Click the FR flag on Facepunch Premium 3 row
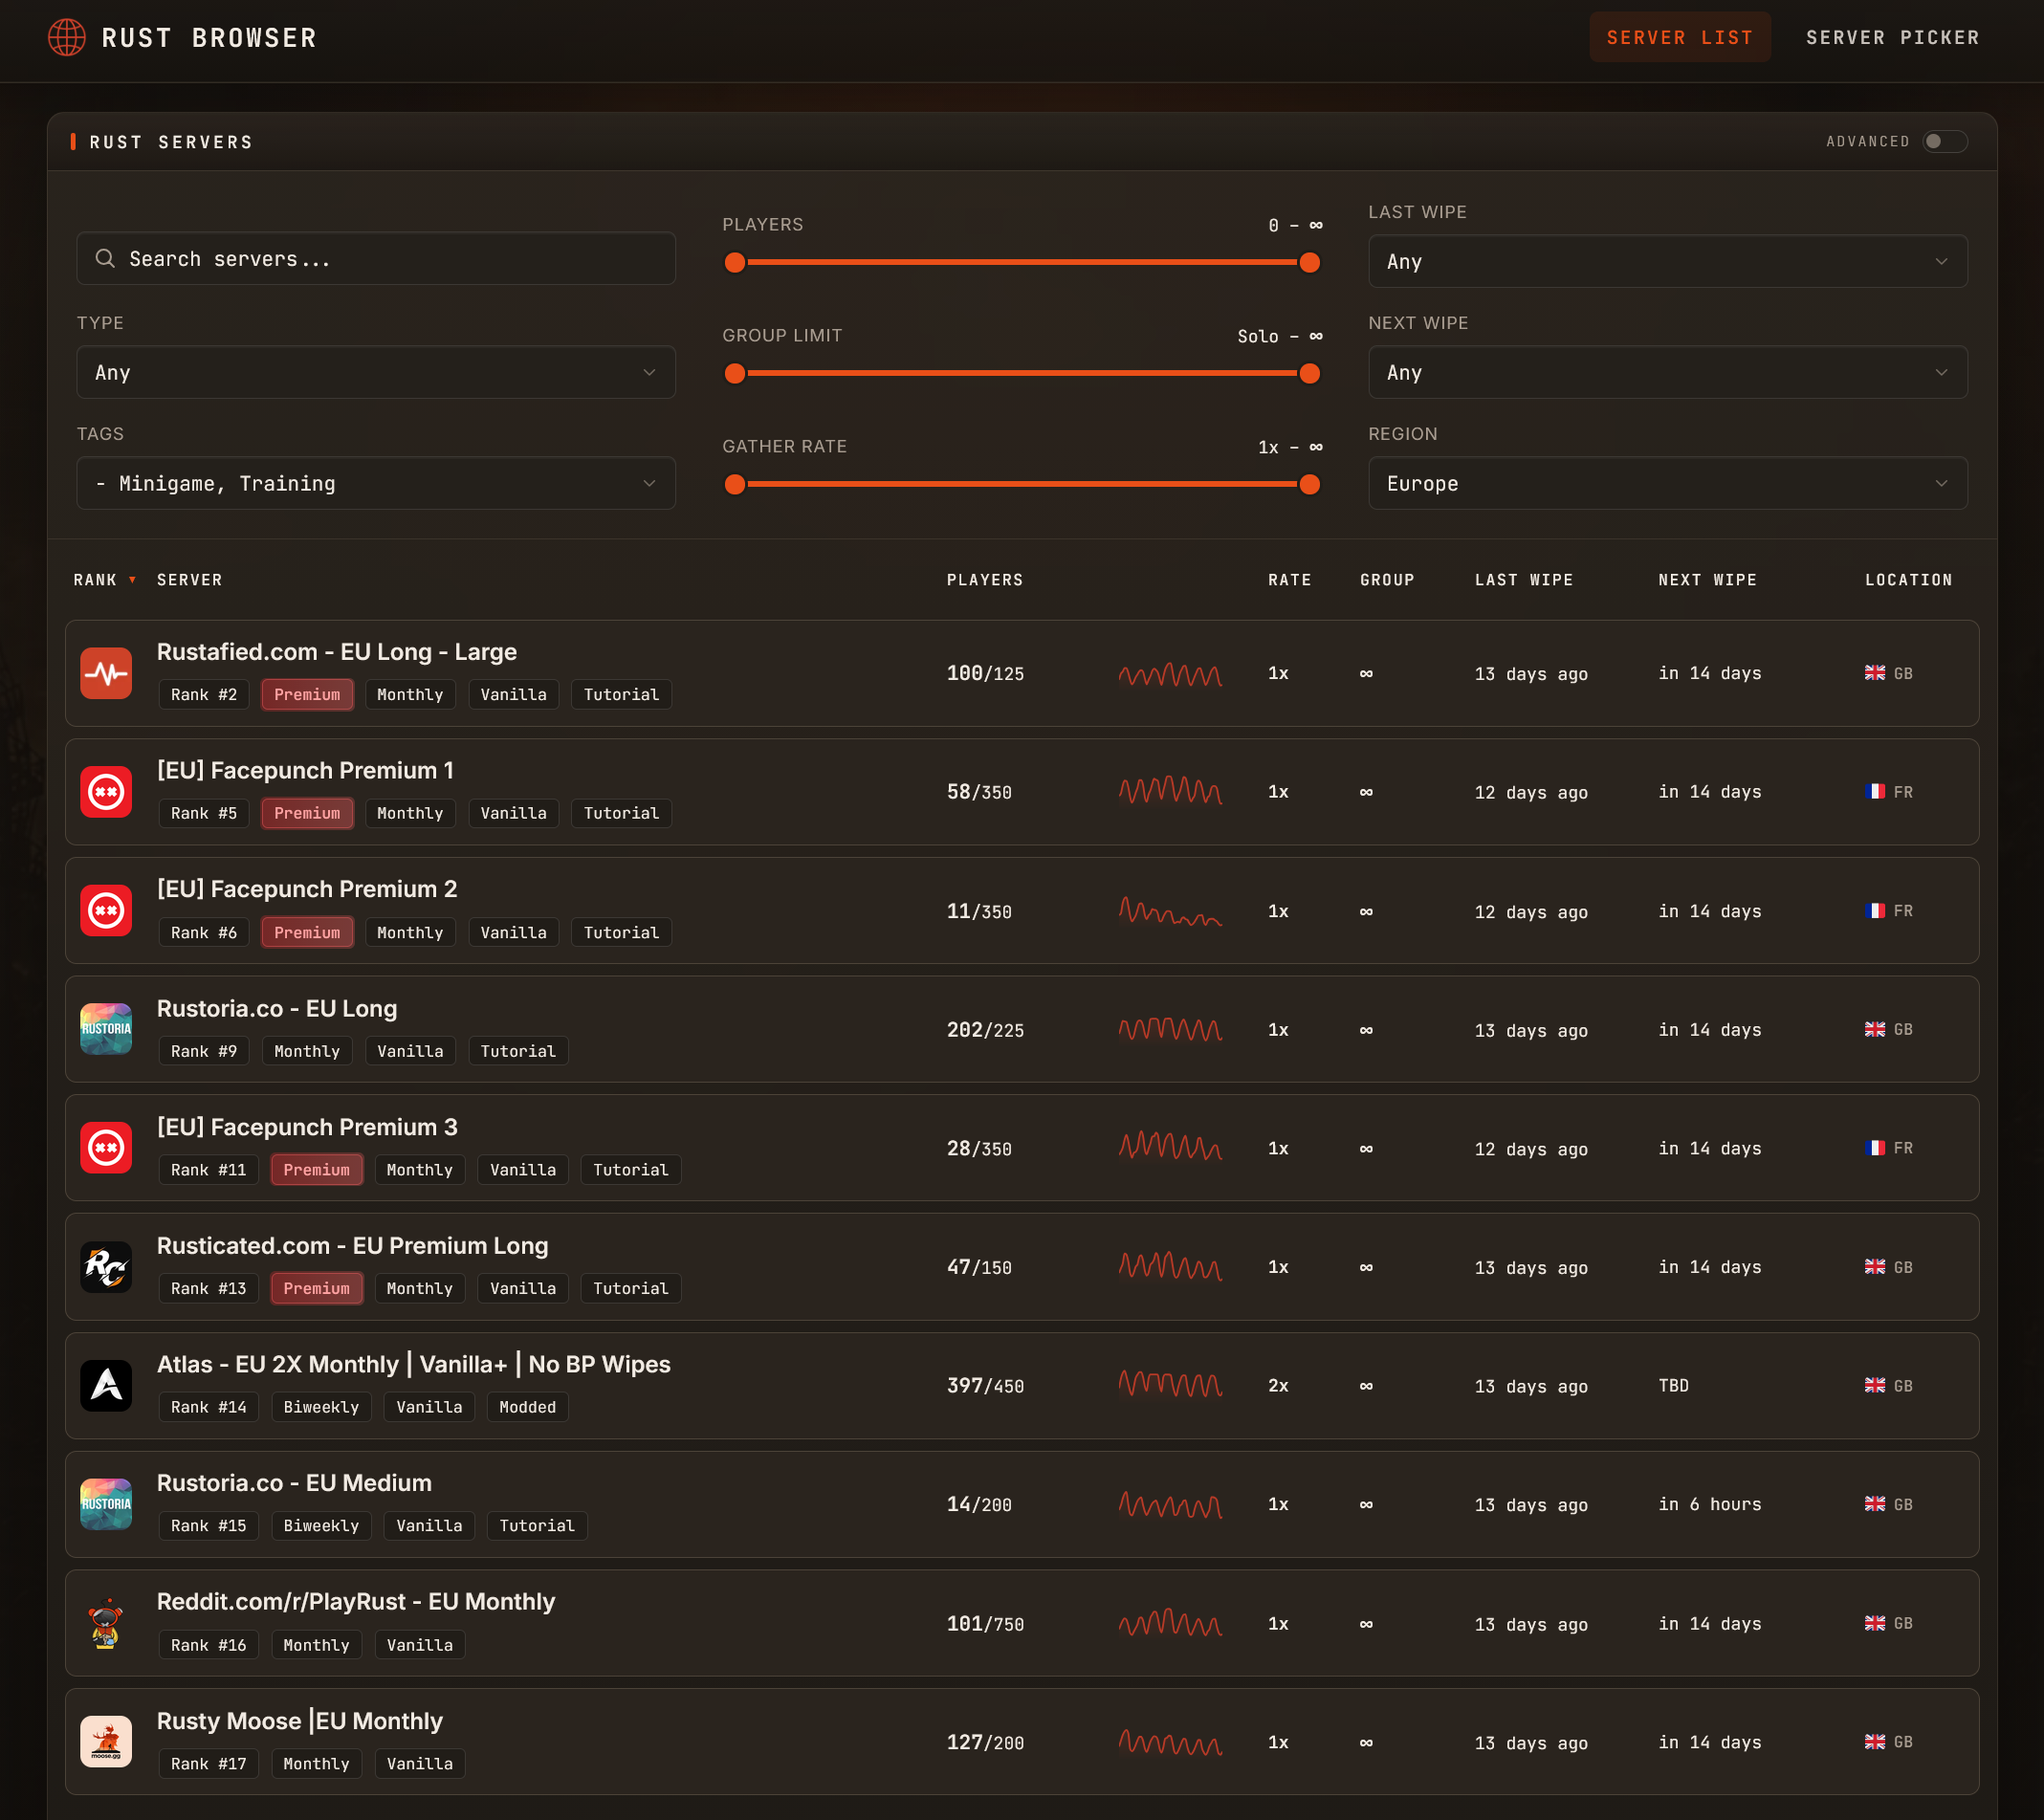2044x1820 pixels. [1875, 1148]
